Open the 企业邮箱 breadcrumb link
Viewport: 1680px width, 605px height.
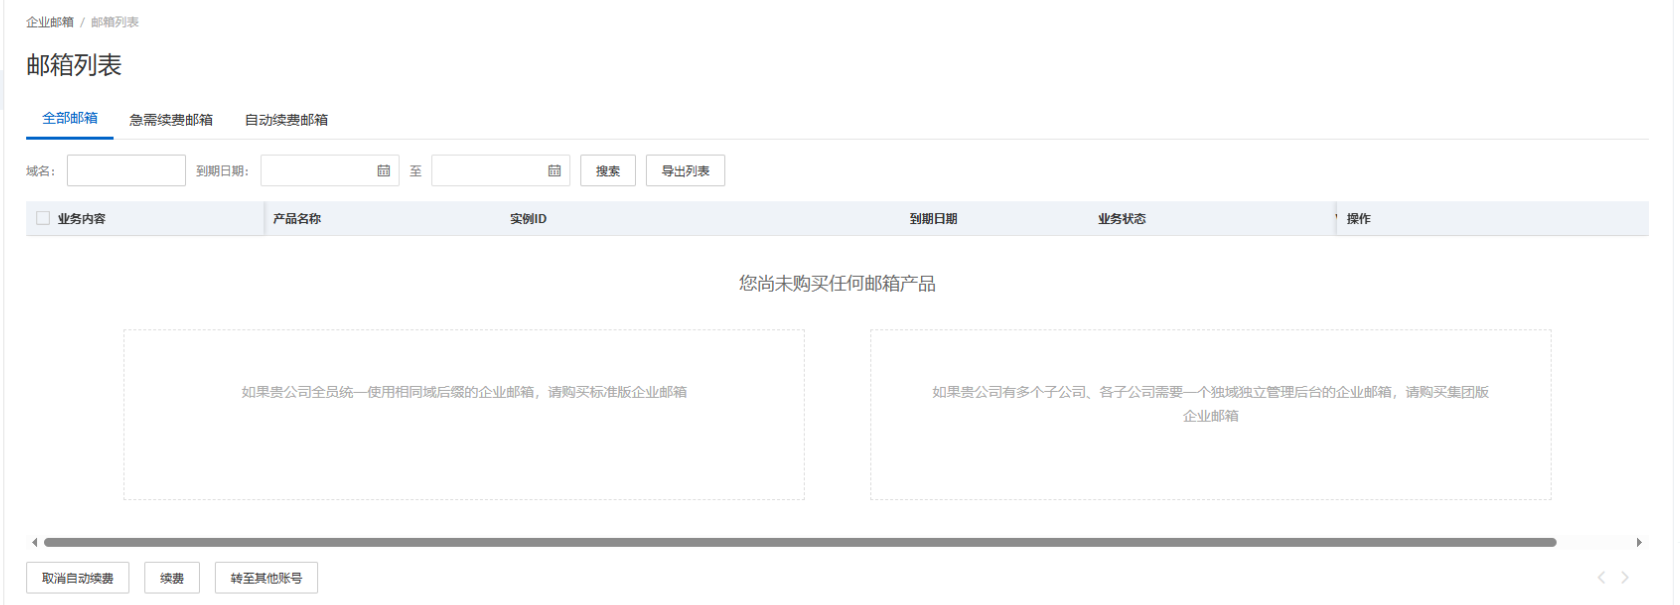[x=50, y=22]
